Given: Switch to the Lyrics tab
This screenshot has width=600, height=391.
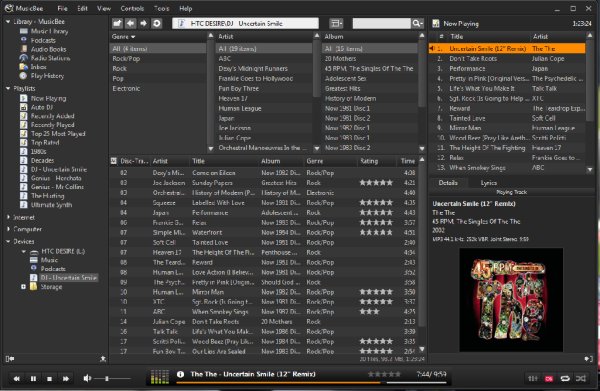Looking at the screenshot, I should (489, 183).
